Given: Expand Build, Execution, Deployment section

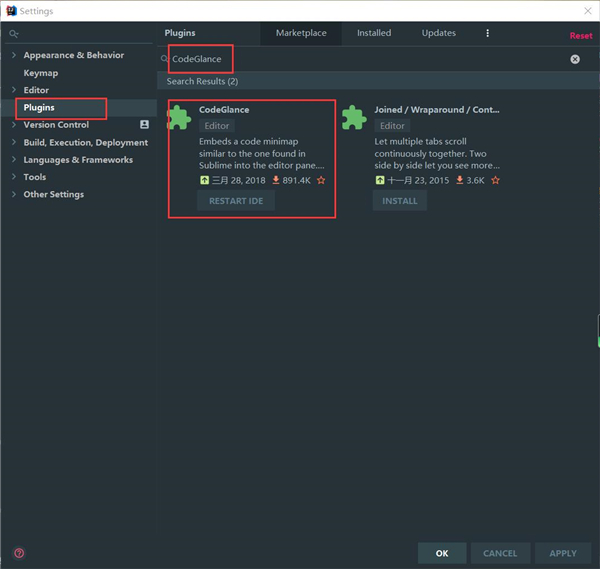Looking at the screenshot, I should click(13, 143).
